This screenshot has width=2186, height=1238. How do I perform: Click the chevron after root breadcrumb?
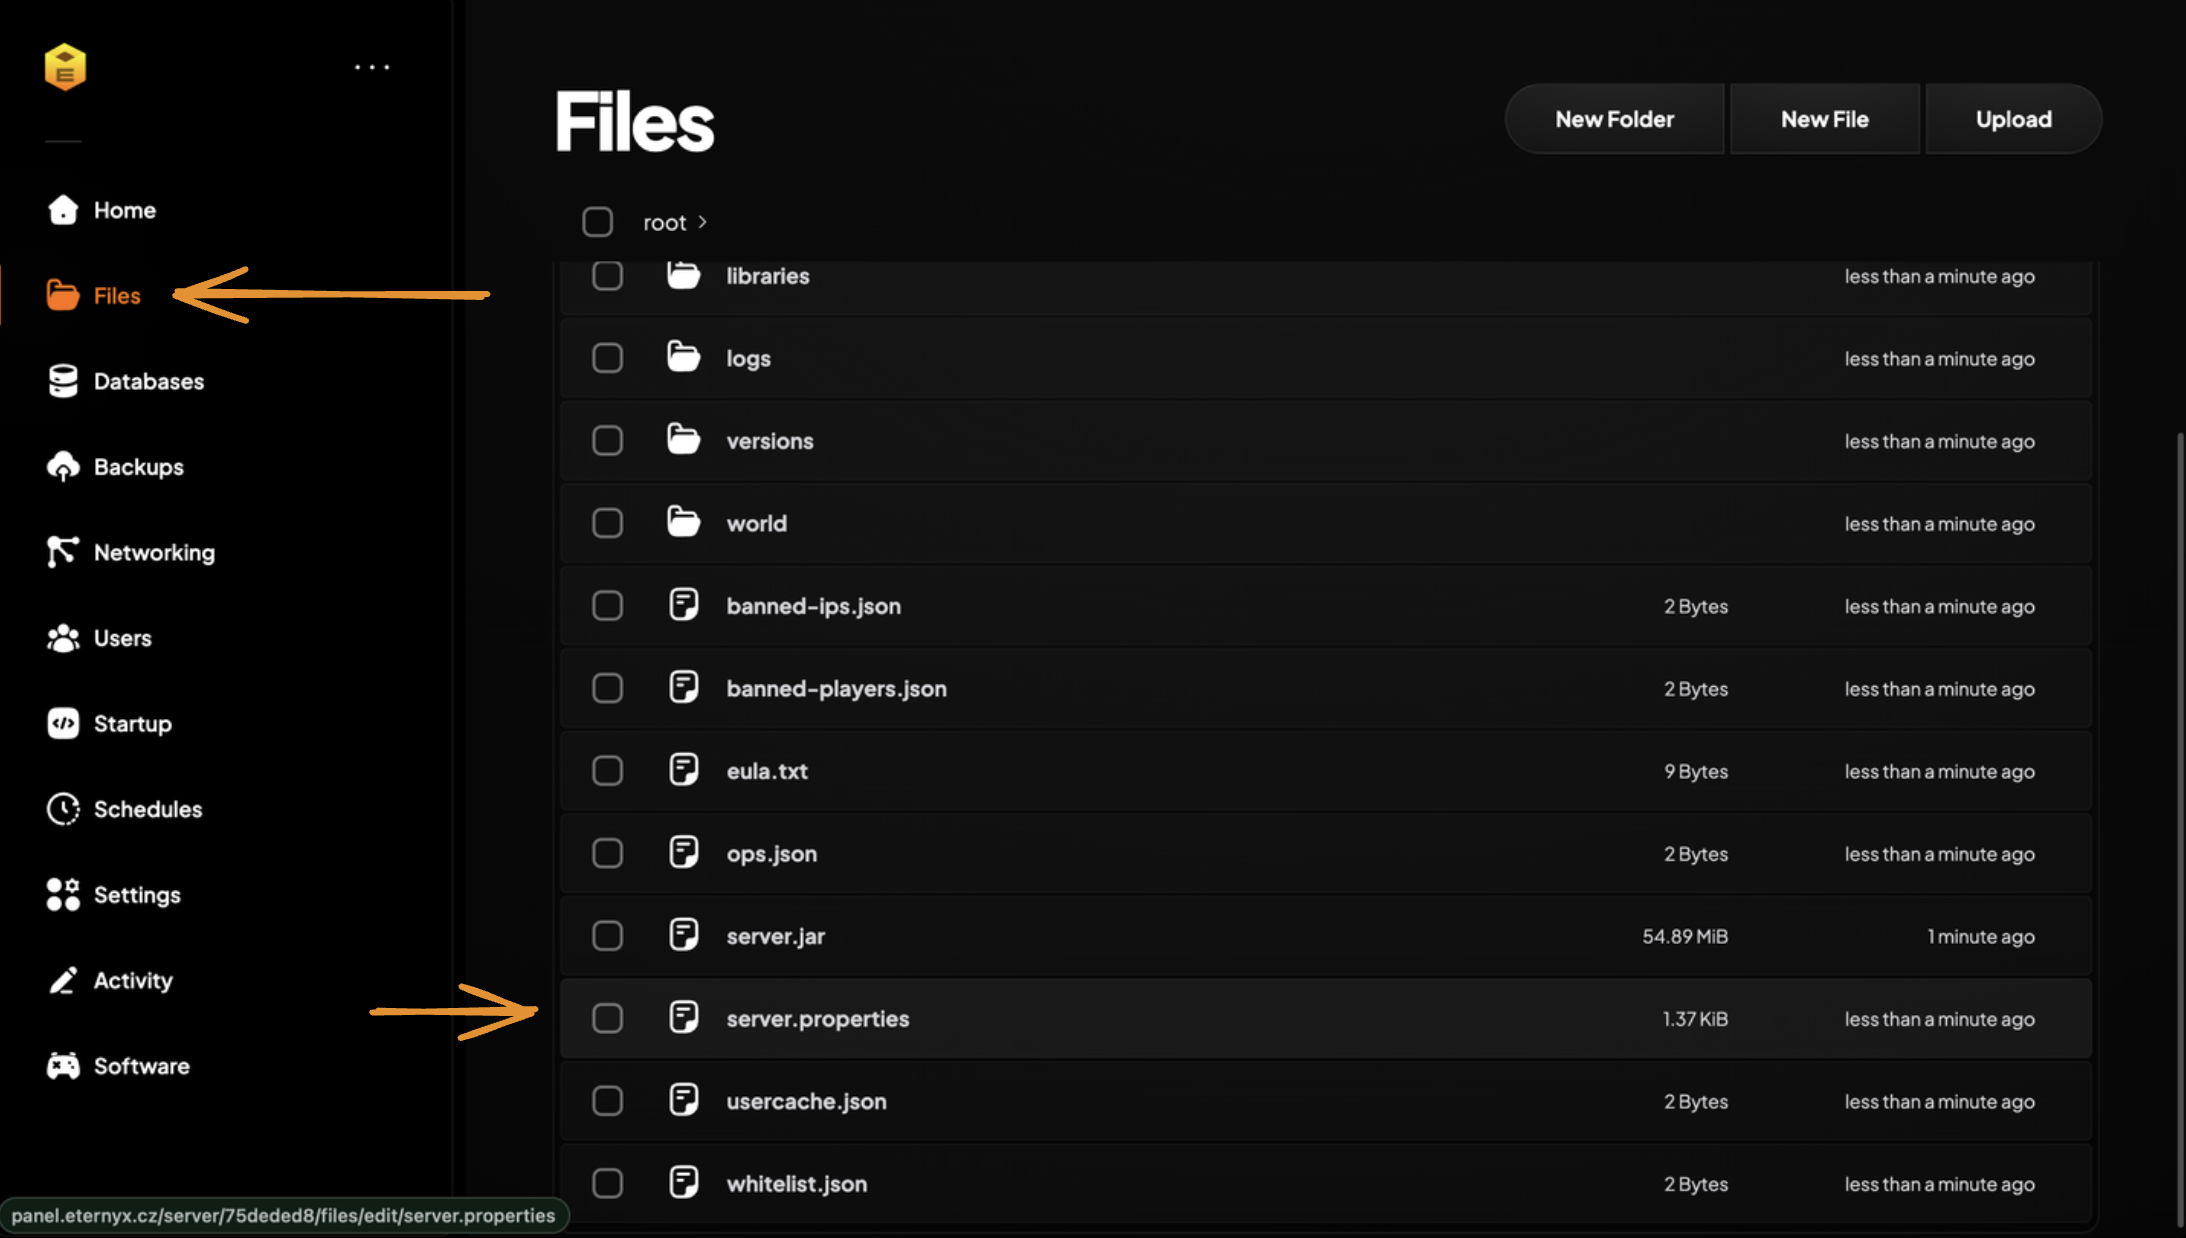pos(703,222)
